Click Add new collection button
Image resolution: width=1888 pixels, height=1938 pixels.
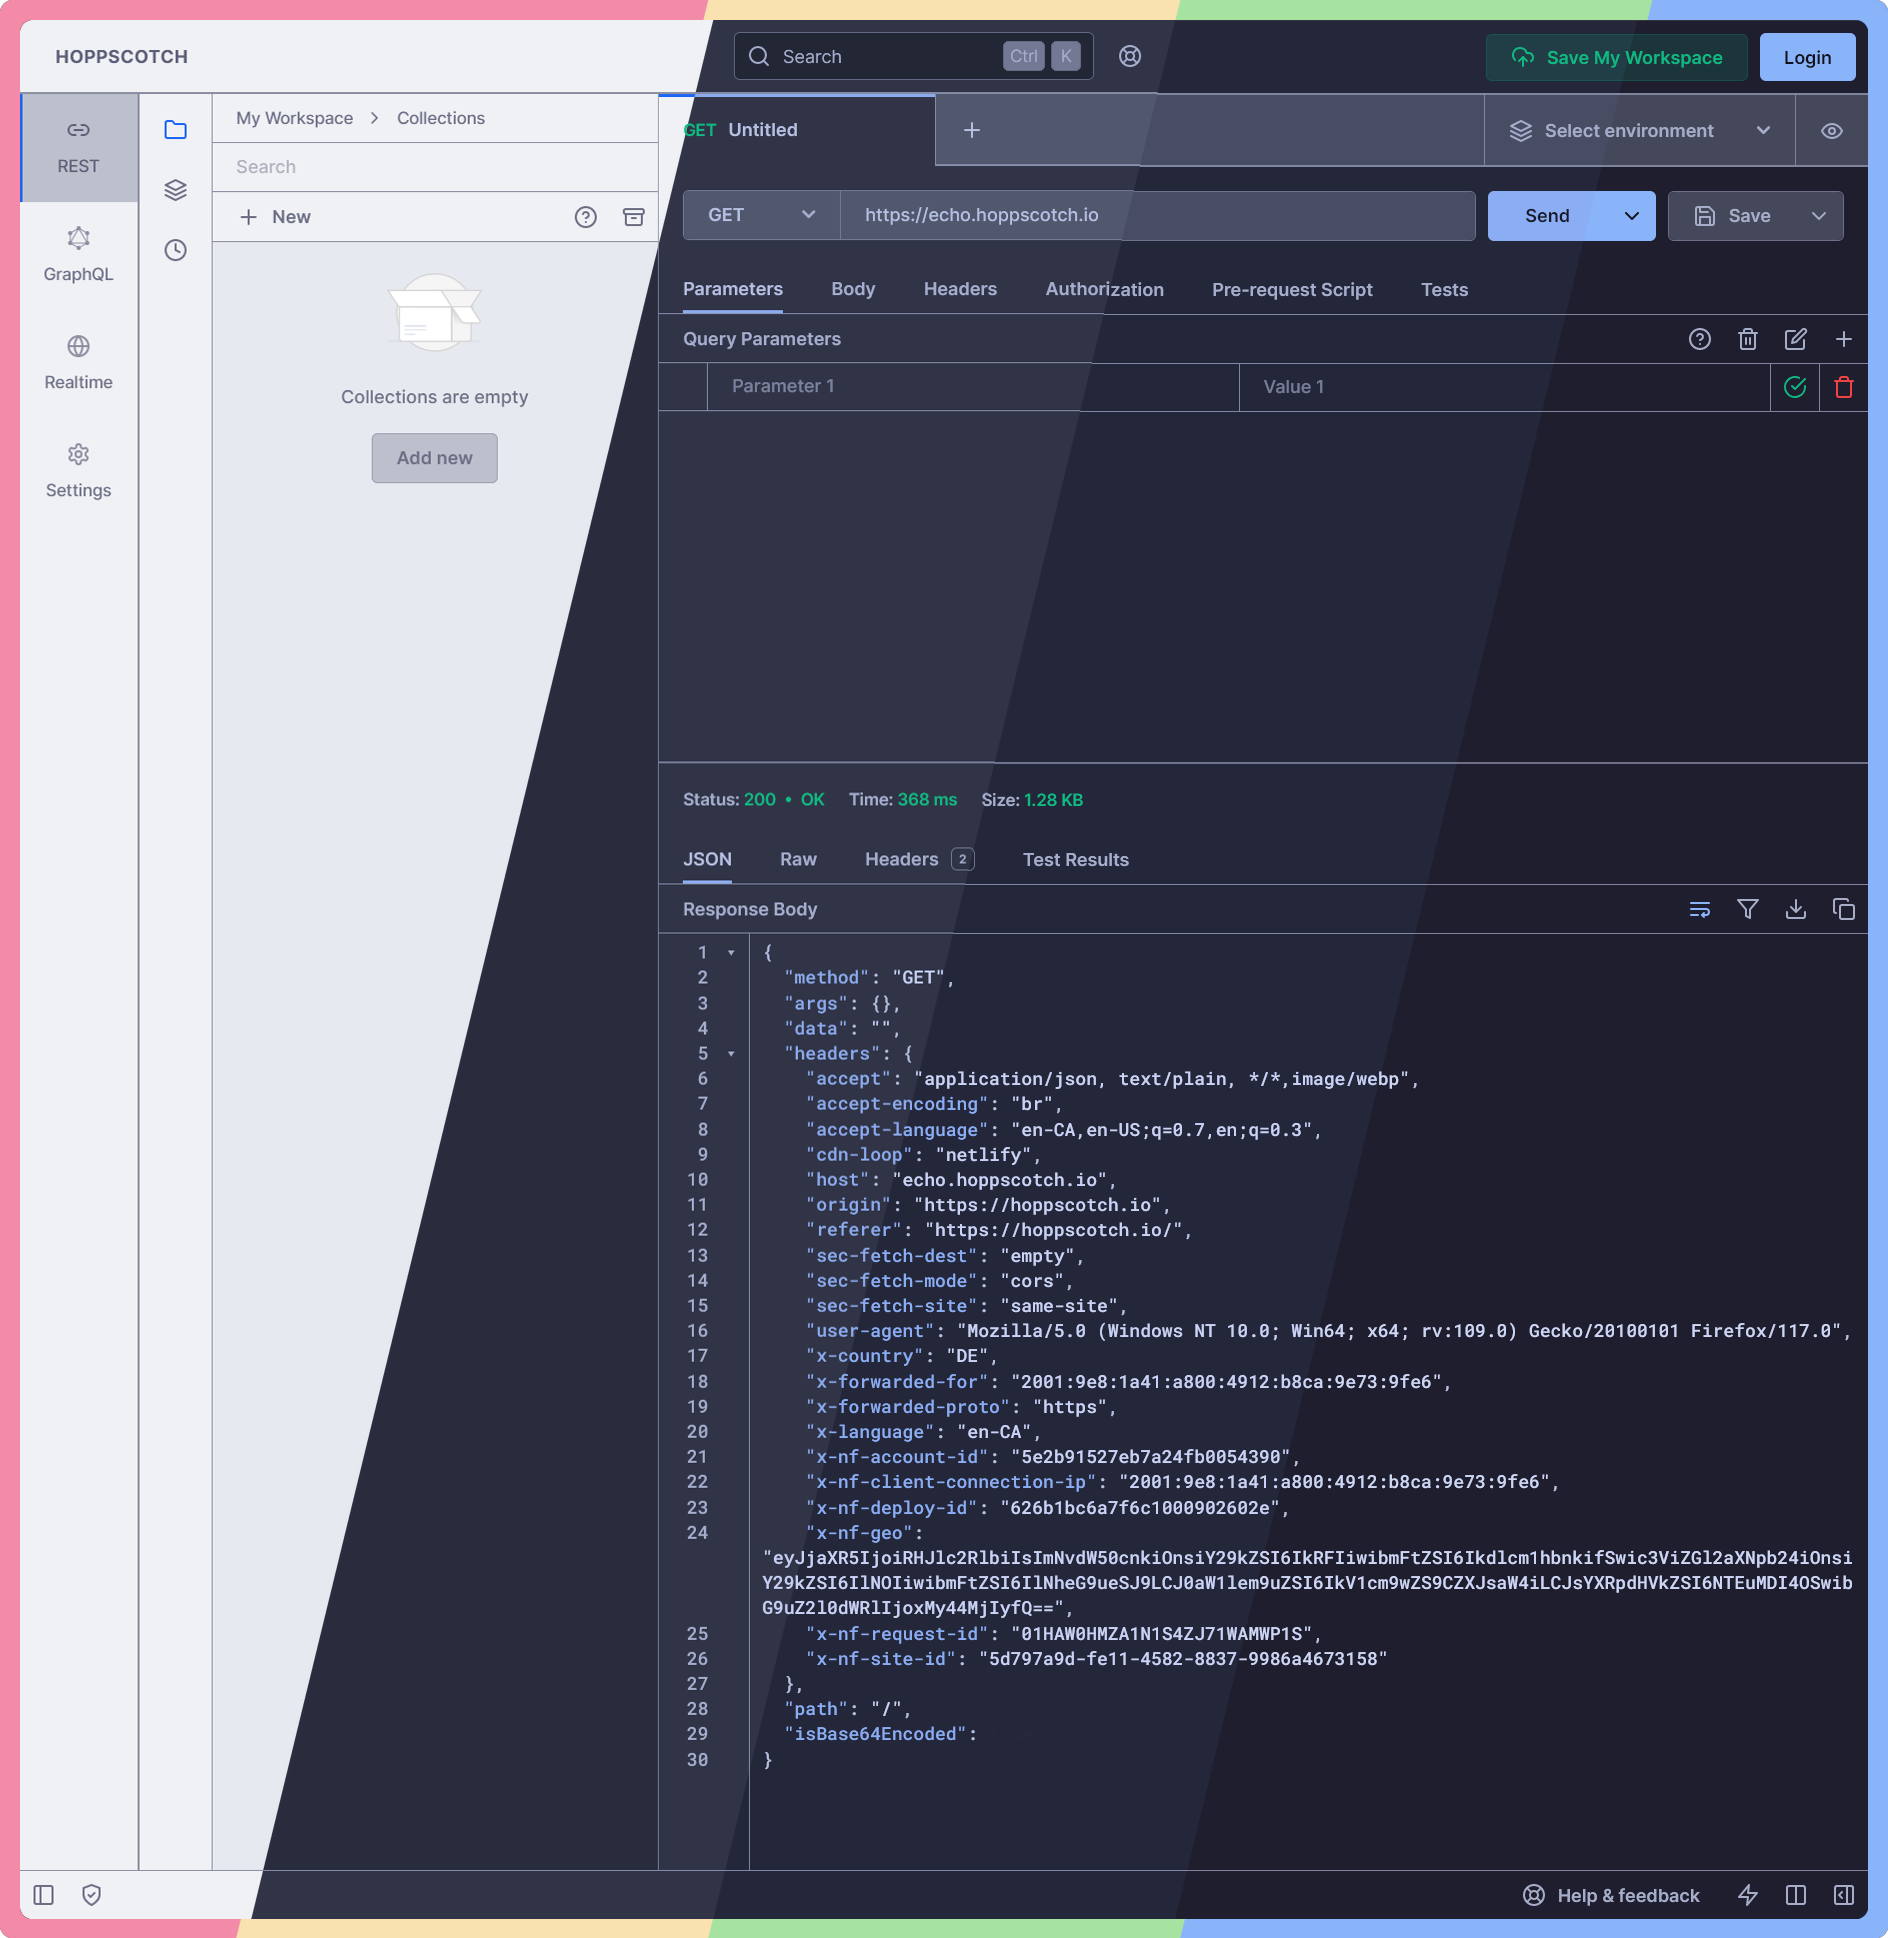(435, 458)
